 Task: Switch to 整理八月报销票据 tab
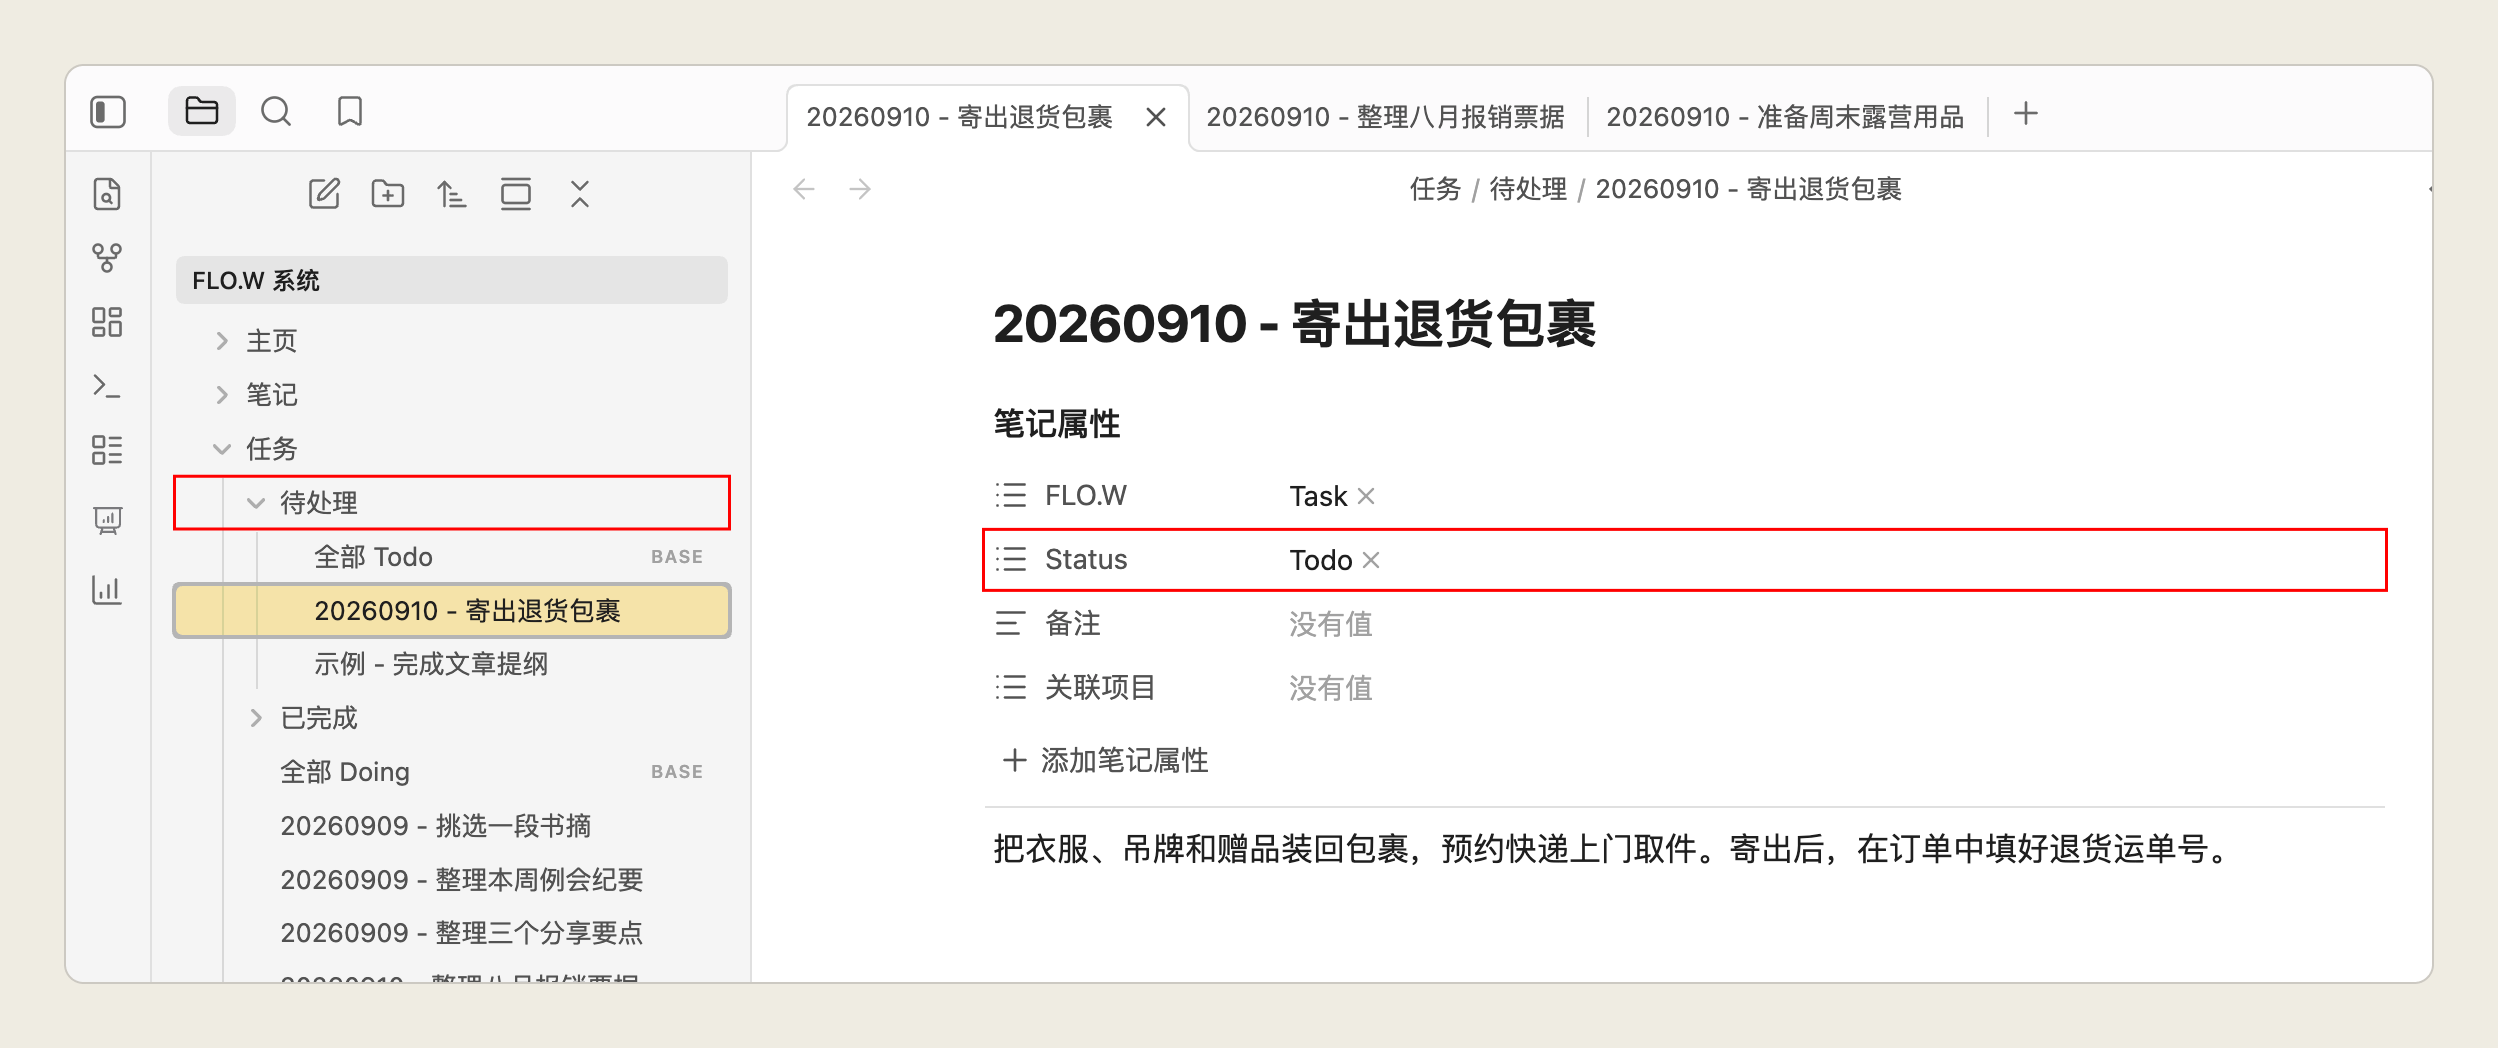[x=1385, y=117]
